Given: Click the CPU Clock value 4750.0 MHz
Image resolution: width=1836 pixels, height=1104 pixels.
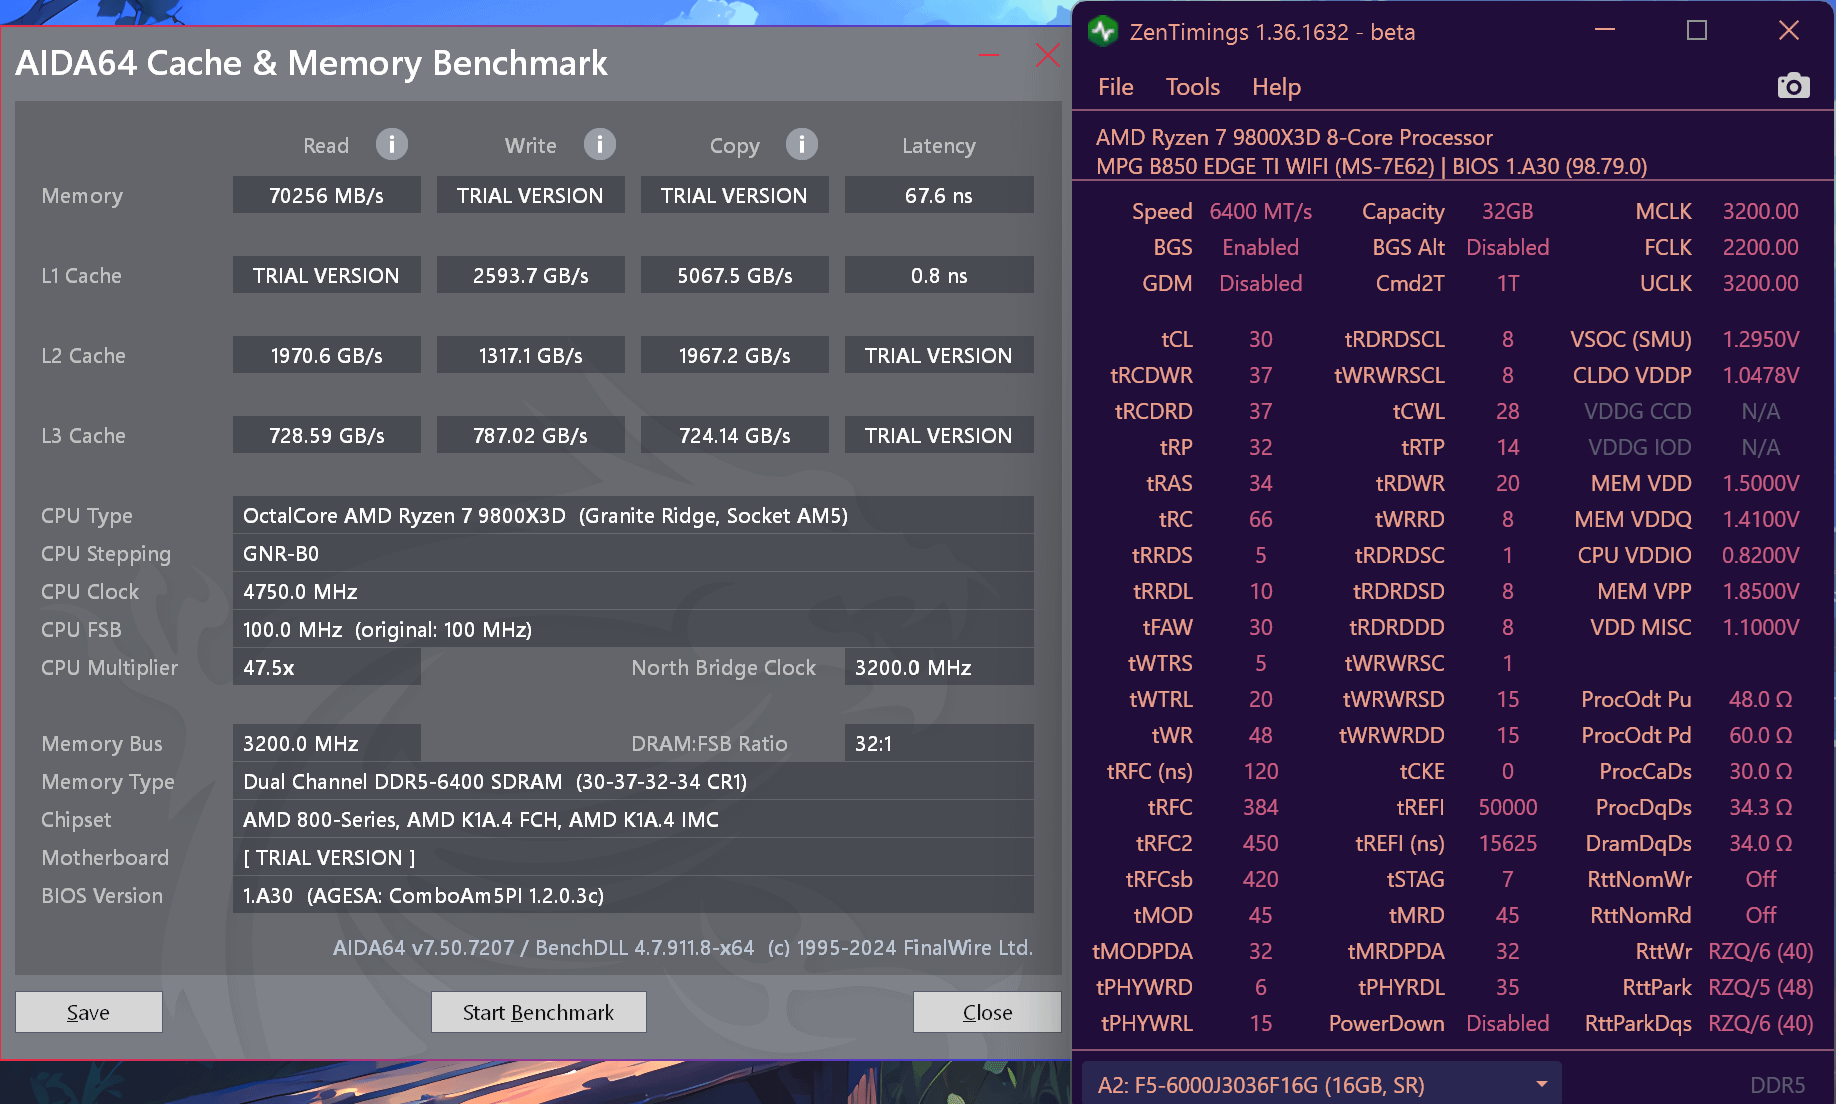Looking at the screenshot, I should click(x=633, y=591).
